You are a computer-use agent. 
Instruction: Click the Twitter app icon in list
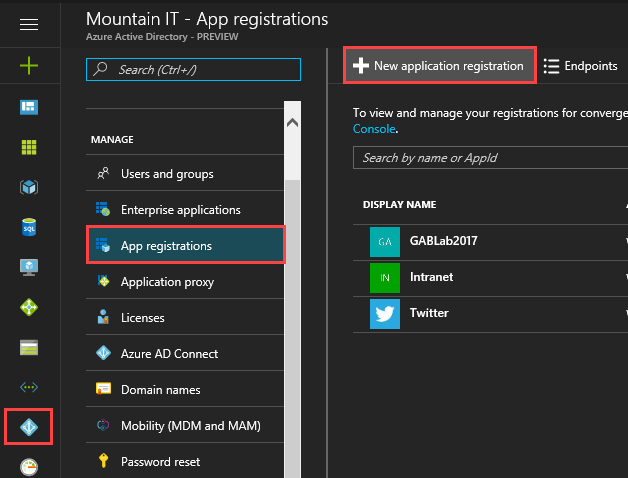[385, 314]
